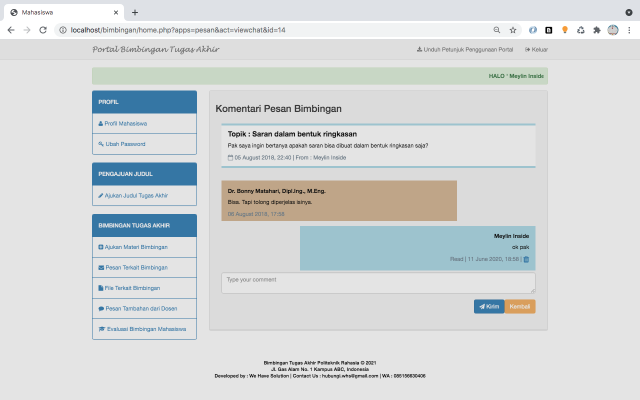Click the orange Kembali button
This screenshot has height=400, width=640.
520,306
